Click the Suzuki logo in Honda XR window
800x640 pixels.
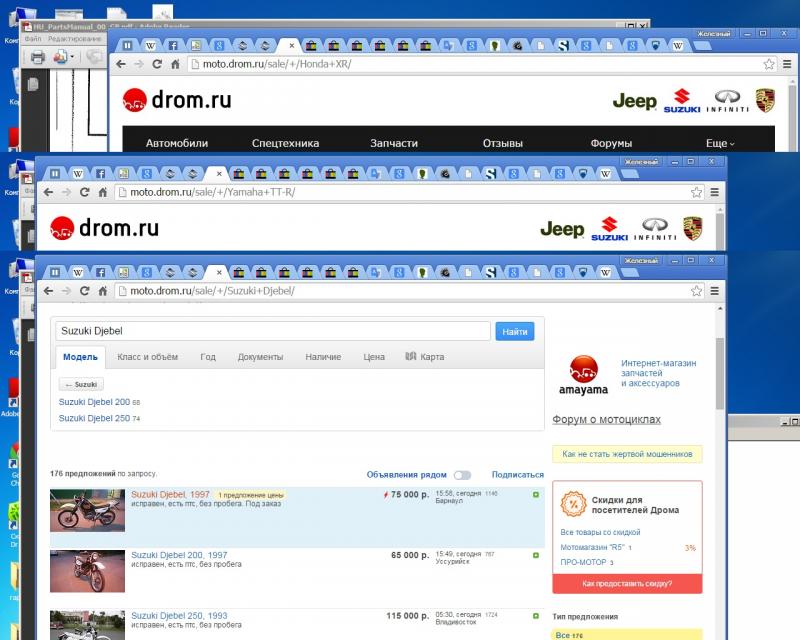682,101
